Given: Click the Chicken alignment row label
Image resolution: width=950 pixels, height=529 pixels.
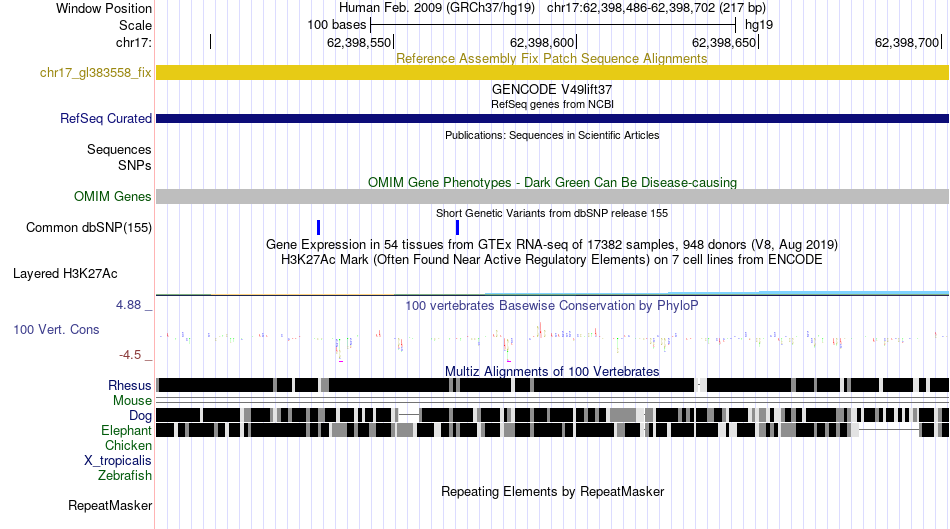Looking at the screenshot, I should pyautogui.click(x=128, y=446).
